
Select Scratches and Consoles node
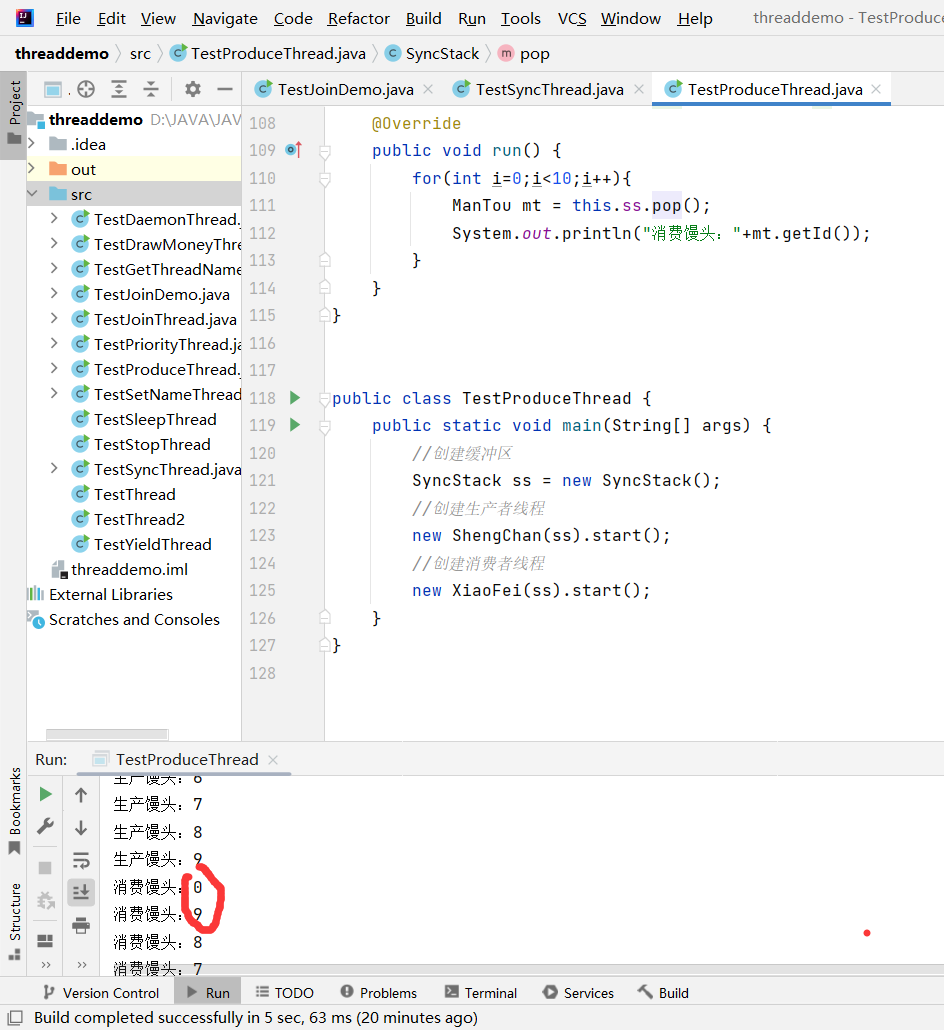135,619
